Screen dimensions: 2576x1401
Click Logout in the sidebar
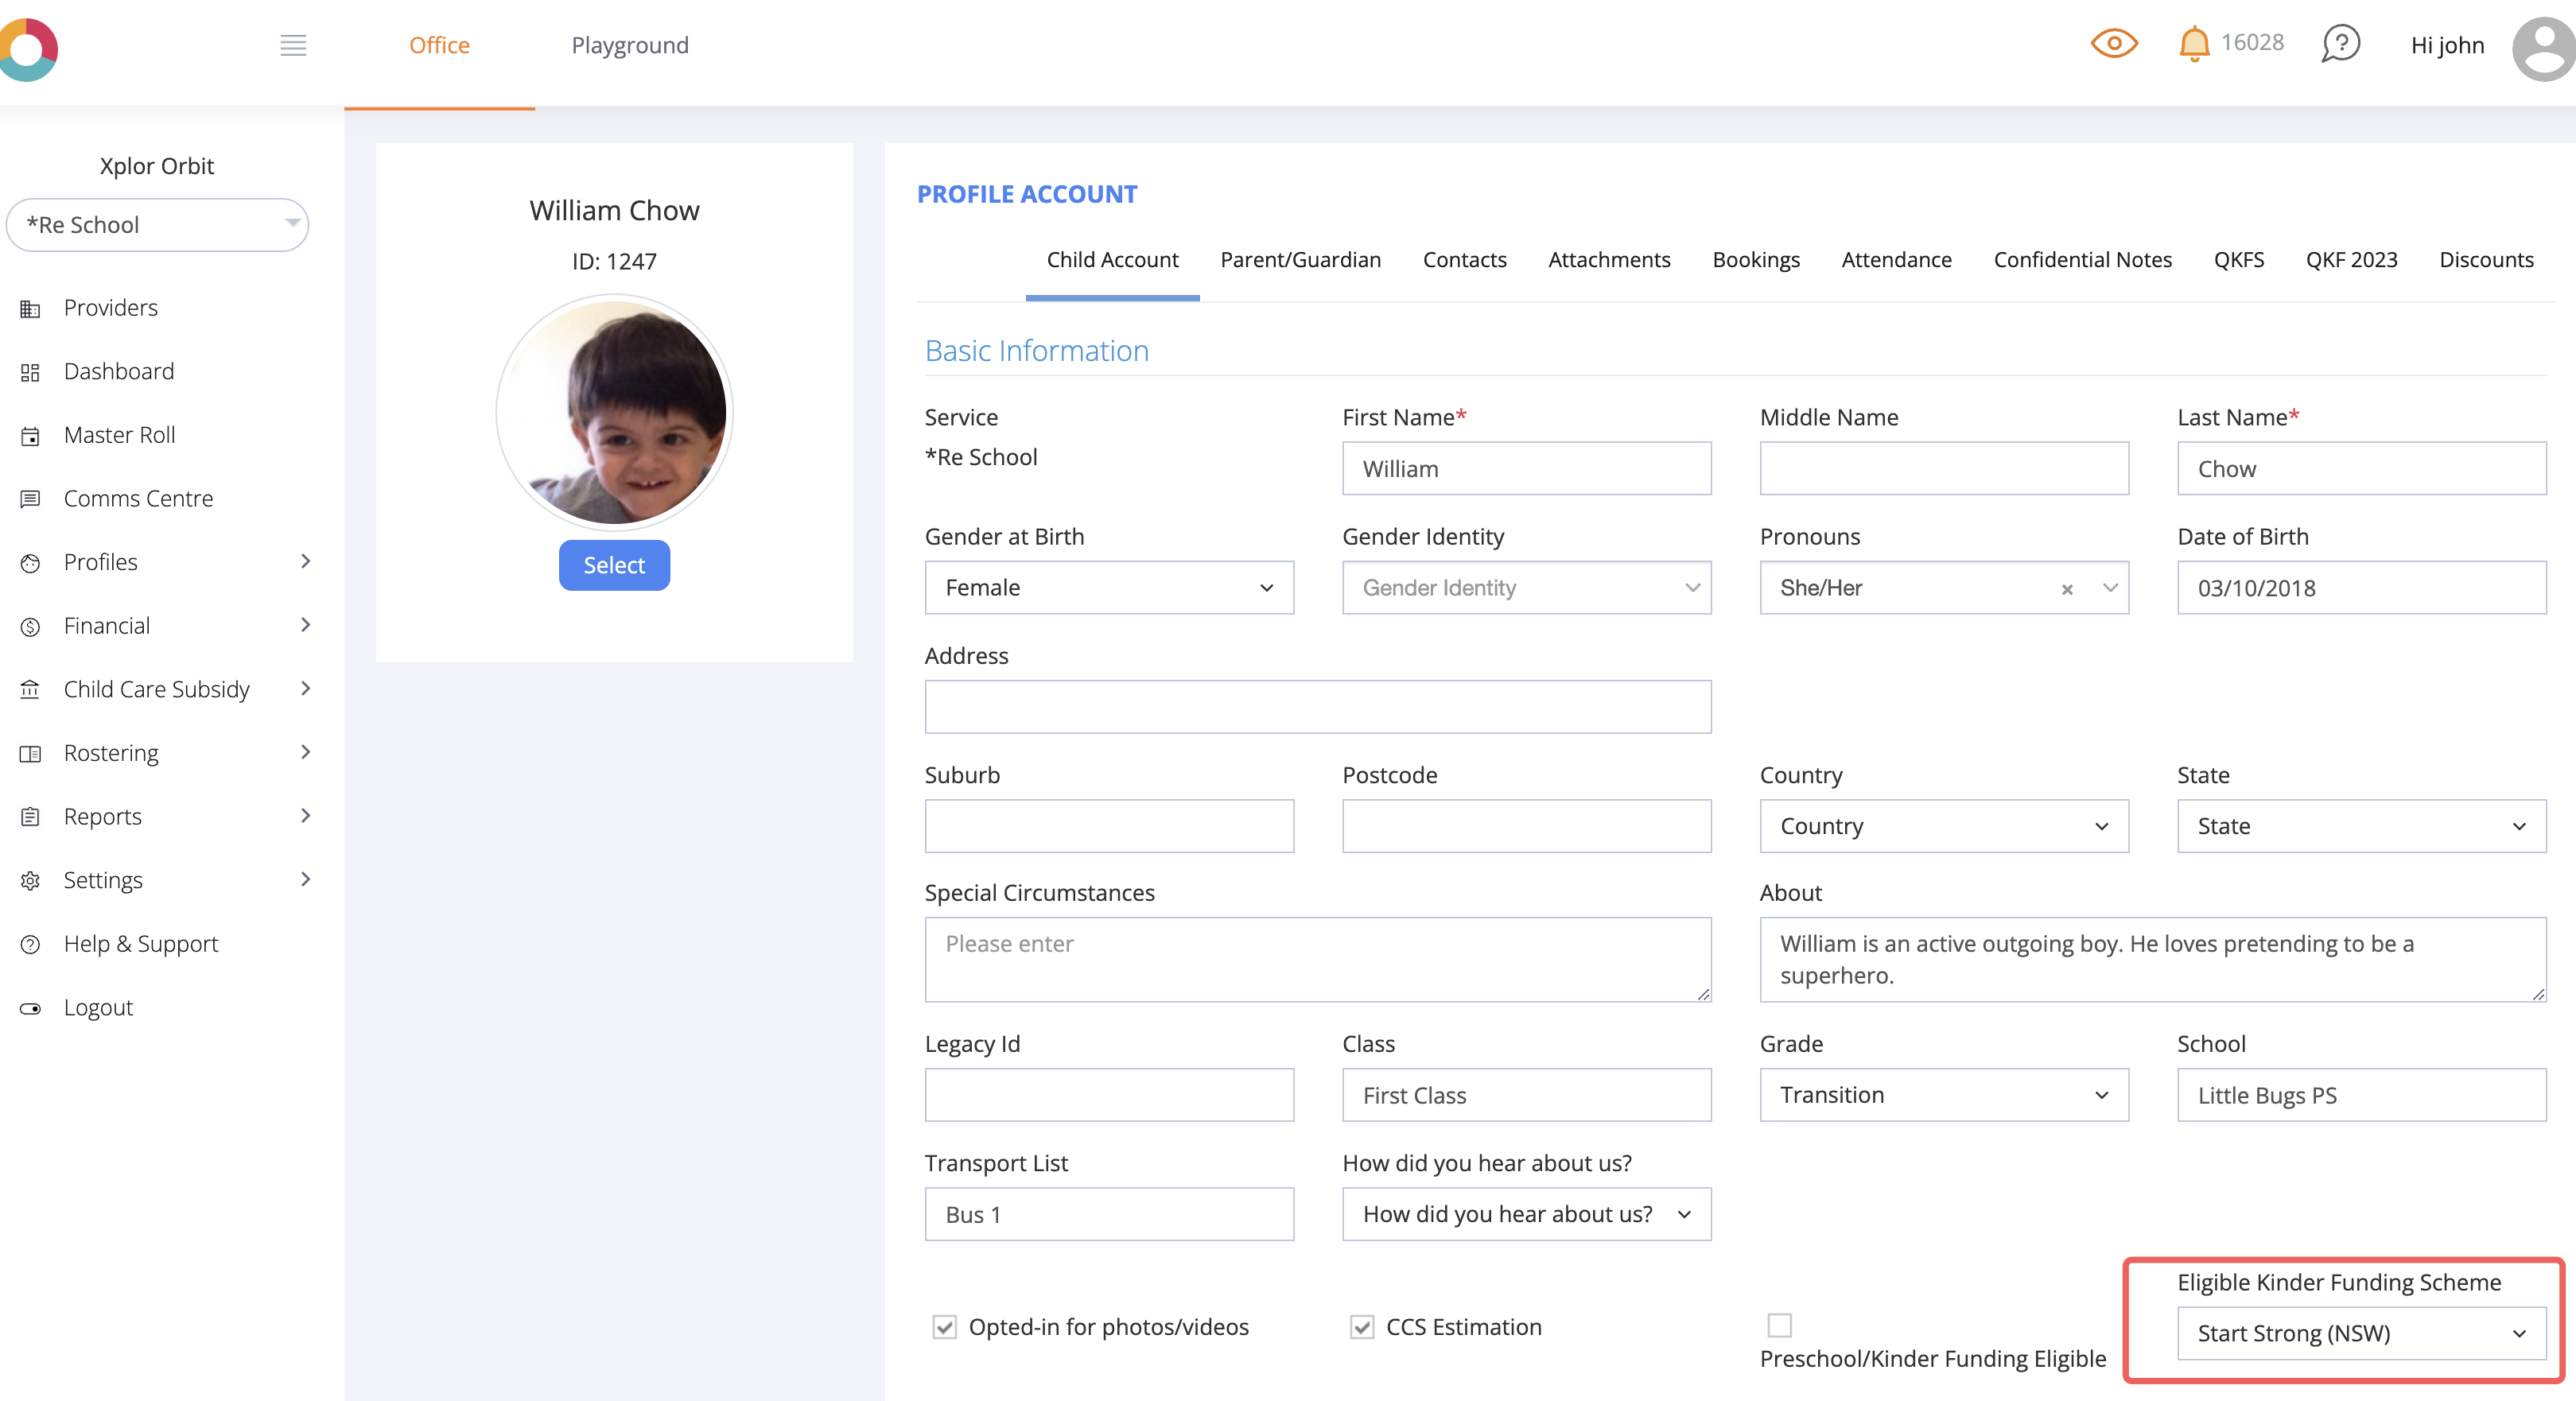[x=98, y=1007]
